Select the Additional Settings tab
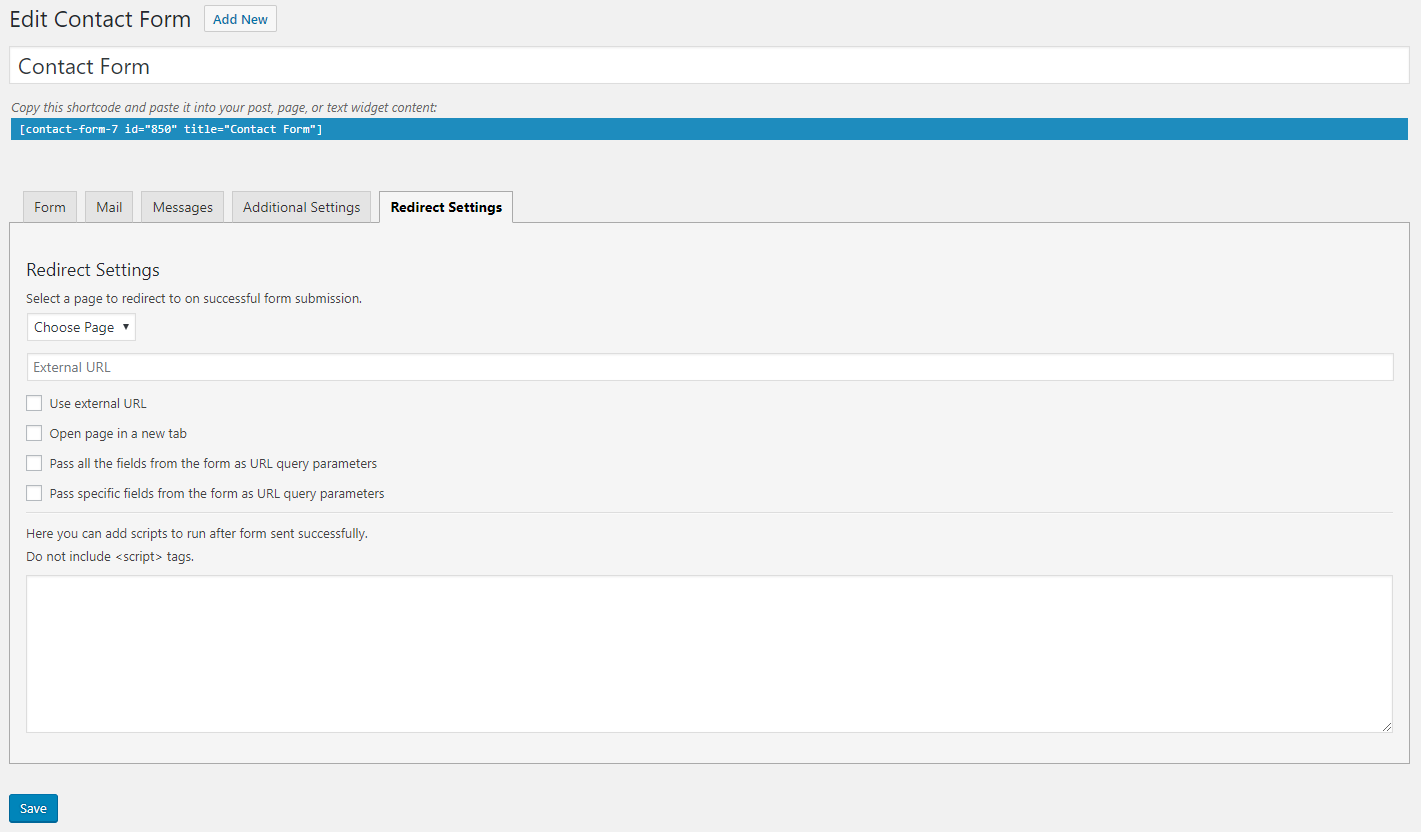The width and height of the screenshot is (1421, 832). click(301, 207)
